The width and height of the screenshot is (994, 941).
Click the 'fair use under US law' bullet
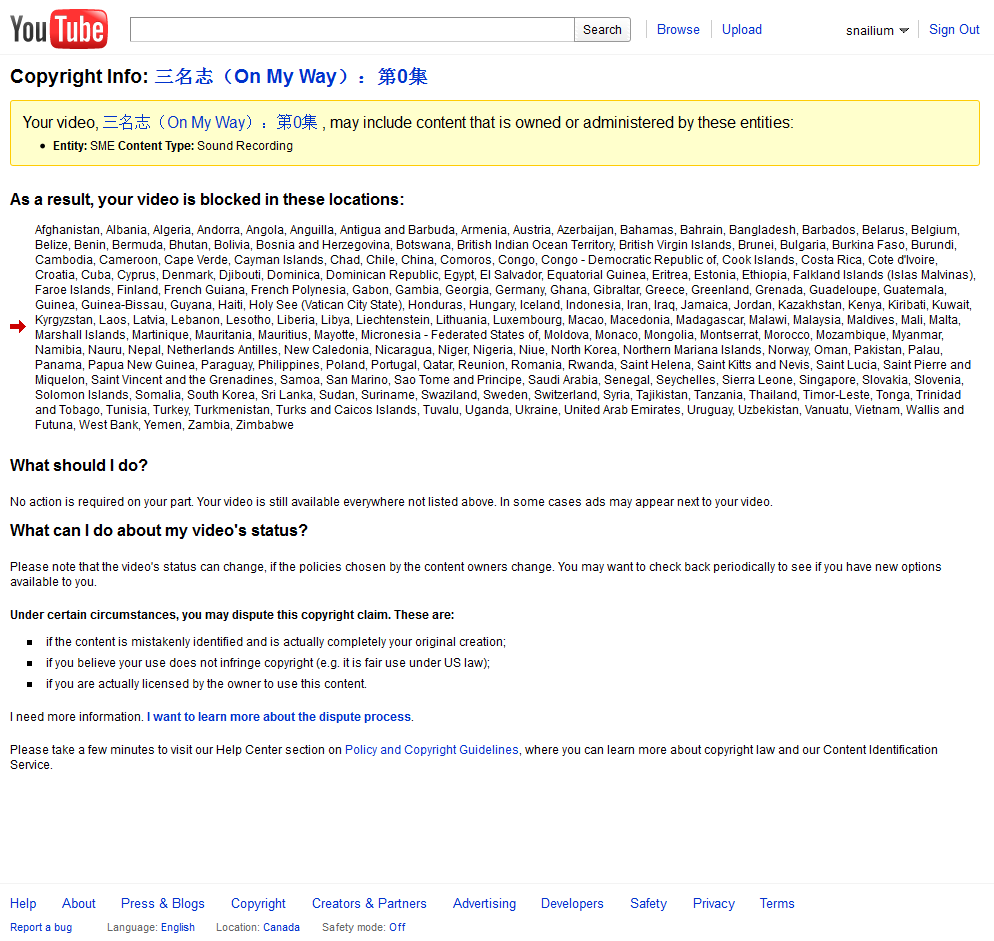tap(268, 663)
